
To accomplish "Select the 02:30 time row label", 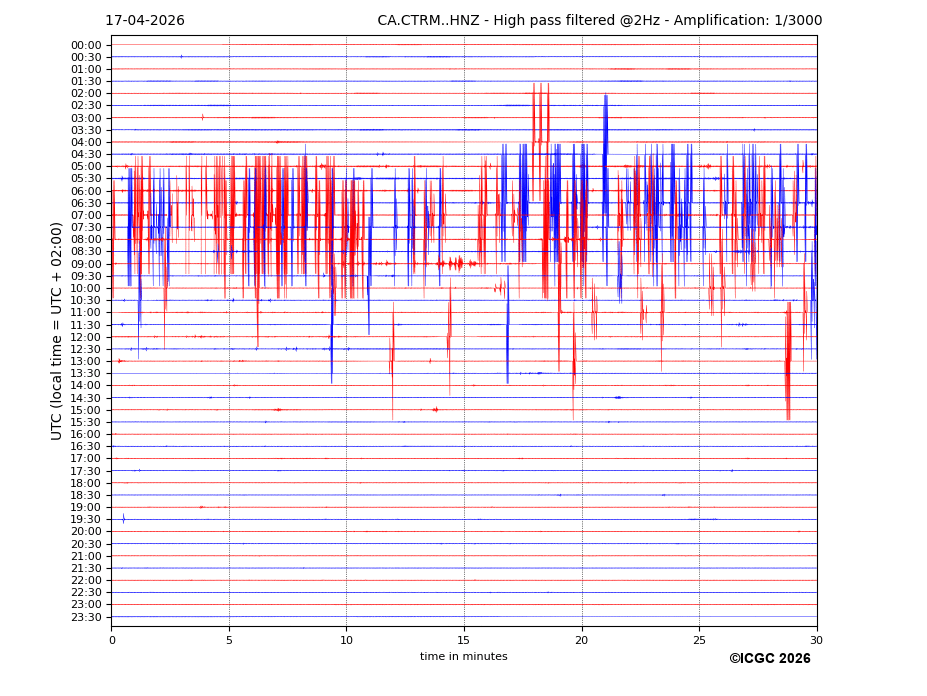I will point(86,106).
